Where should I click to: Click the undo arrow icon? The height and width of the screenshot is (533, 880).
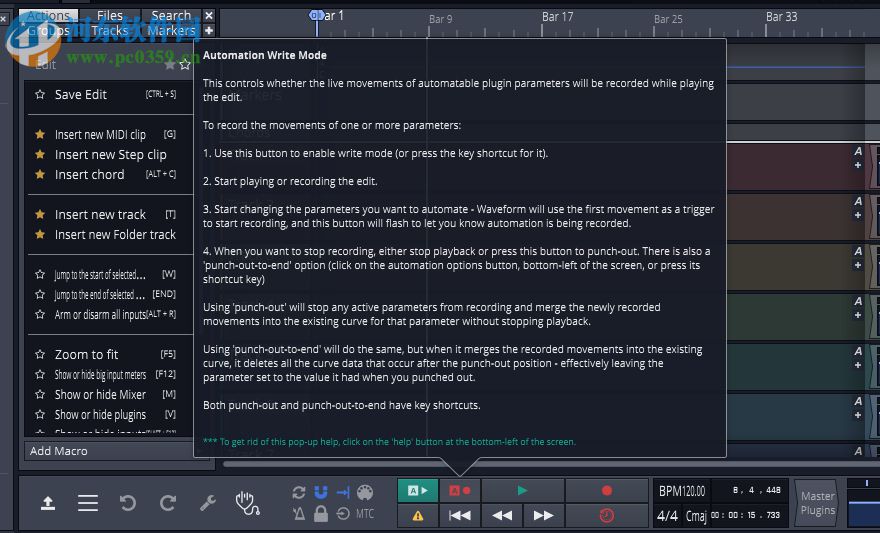coord(128,503)
